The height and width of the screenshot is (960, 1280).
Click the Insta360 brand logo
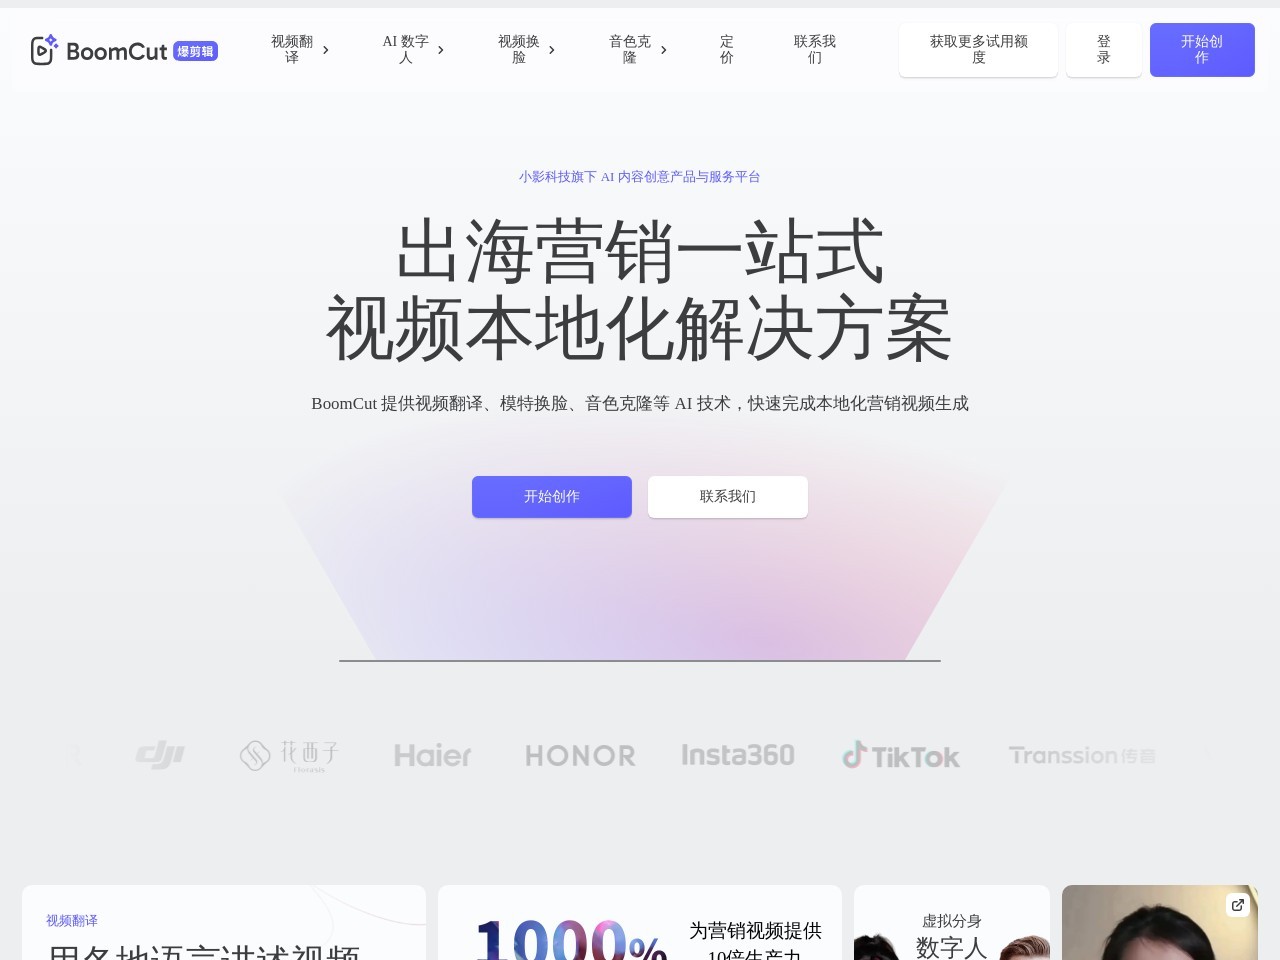[x=738, y=755]
